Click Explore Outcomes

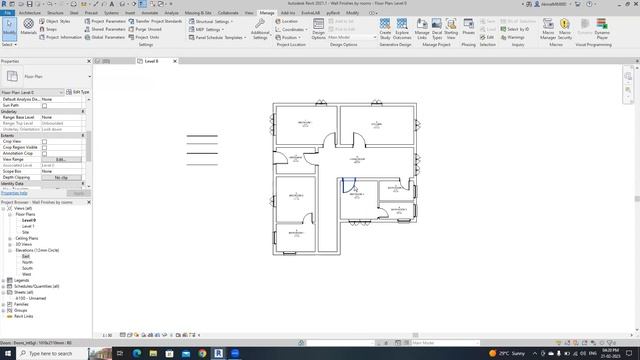[402, 29]
